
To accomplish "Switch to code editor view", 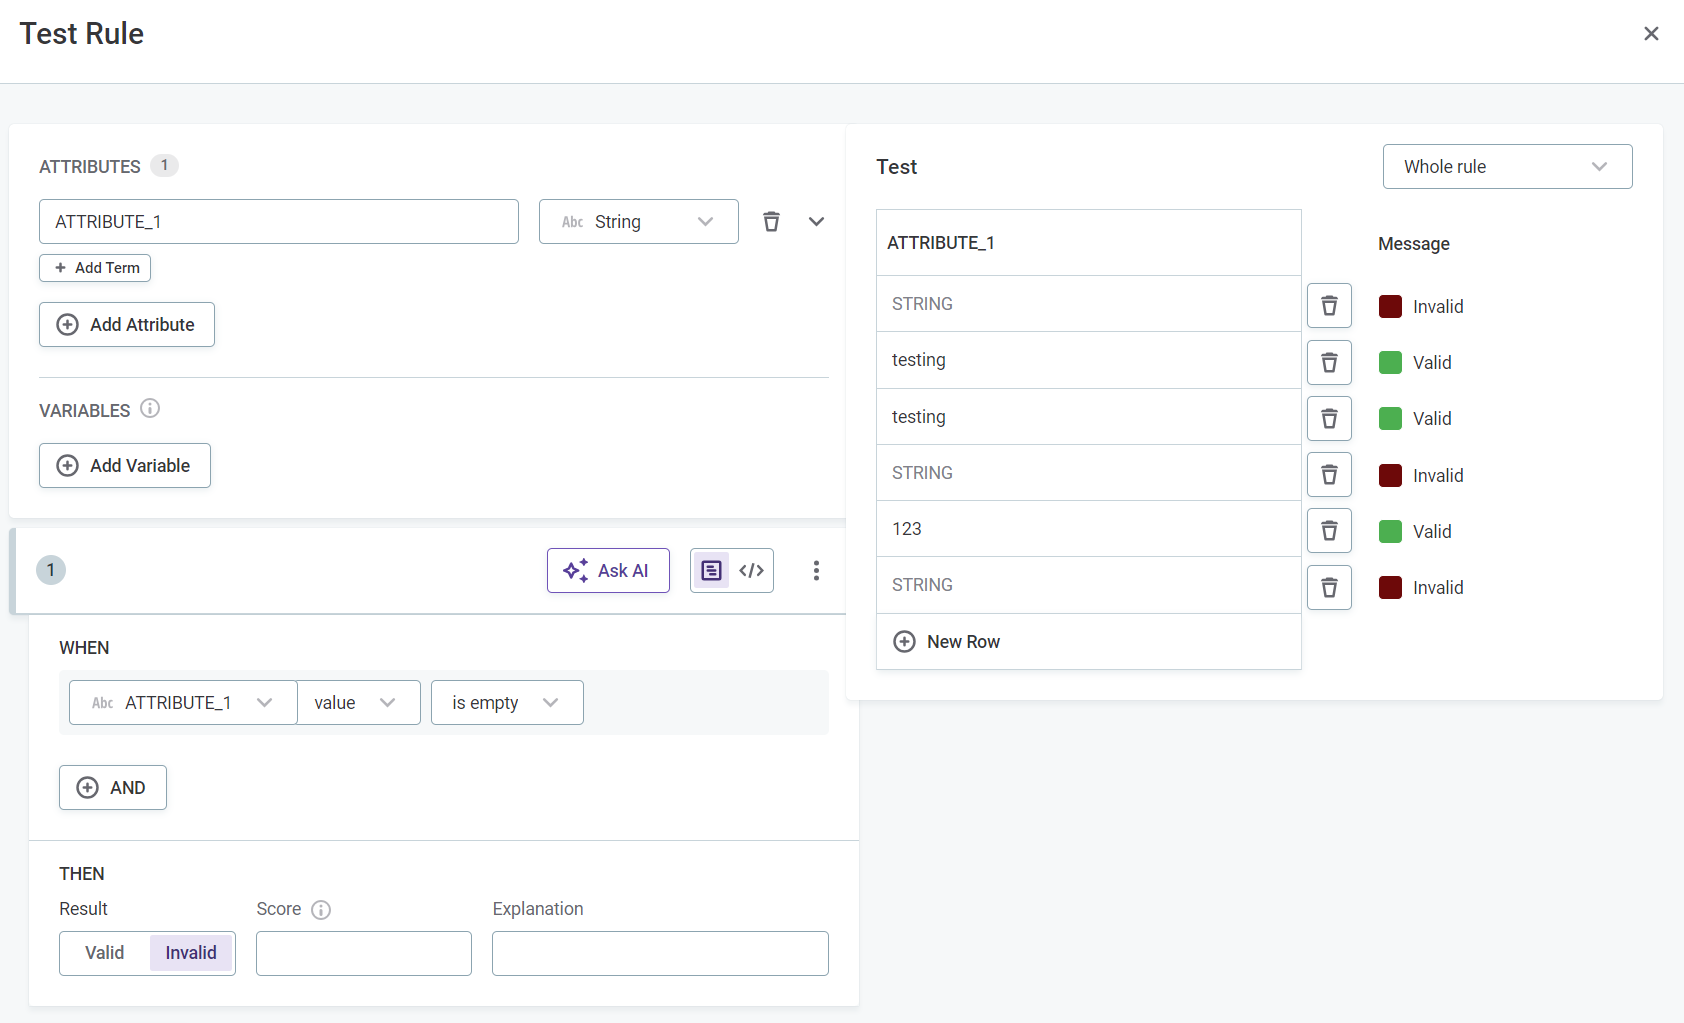I will [752, 570].
